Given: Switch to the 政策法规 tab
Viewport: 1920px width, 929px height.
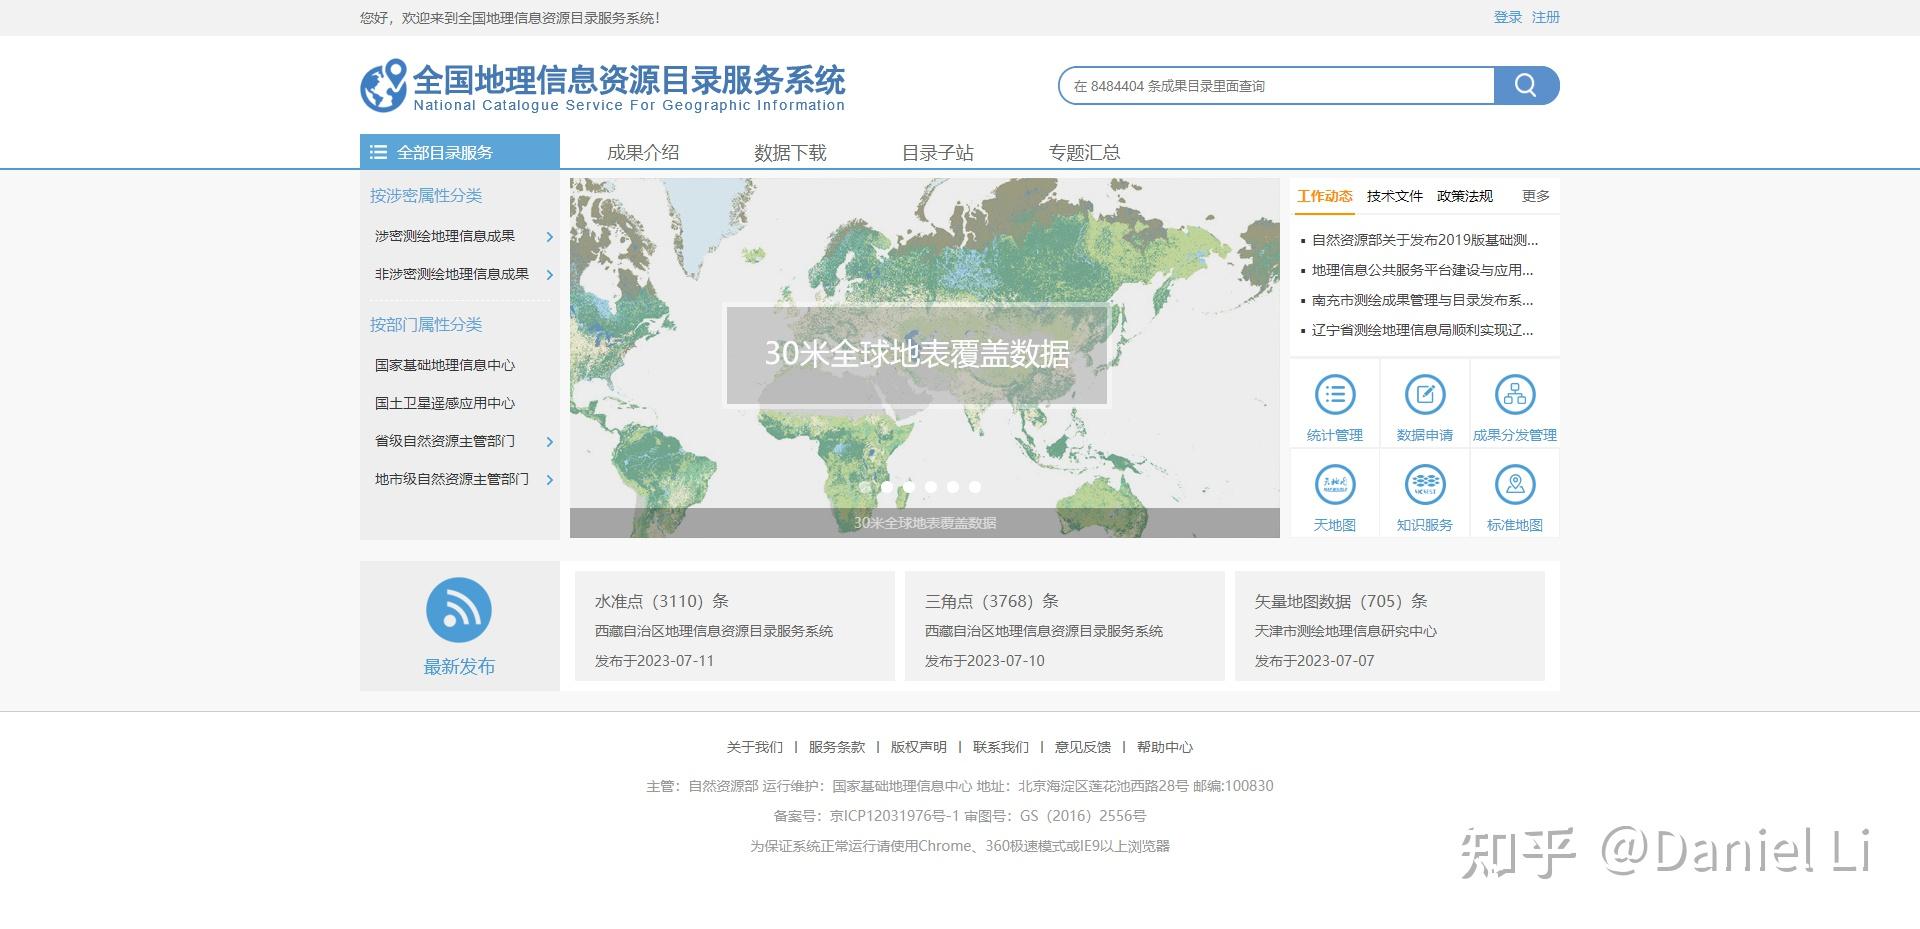Looking at the screenshot, I should click(1465, 196).
